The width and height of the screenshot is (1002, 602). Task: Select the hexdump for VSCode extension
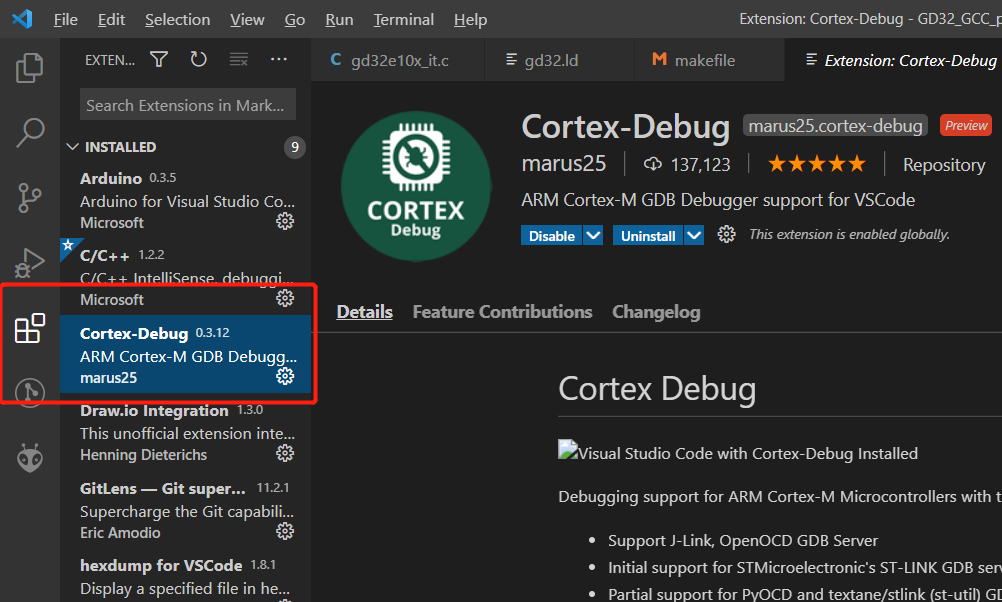point(185,576)
